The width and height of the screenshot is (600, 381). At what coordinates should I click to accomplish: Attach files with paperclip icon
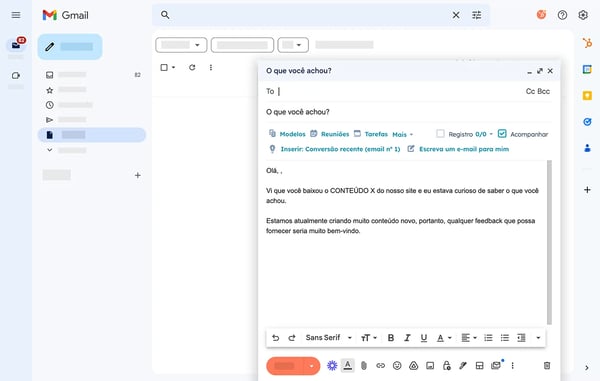tap(364, 366)
